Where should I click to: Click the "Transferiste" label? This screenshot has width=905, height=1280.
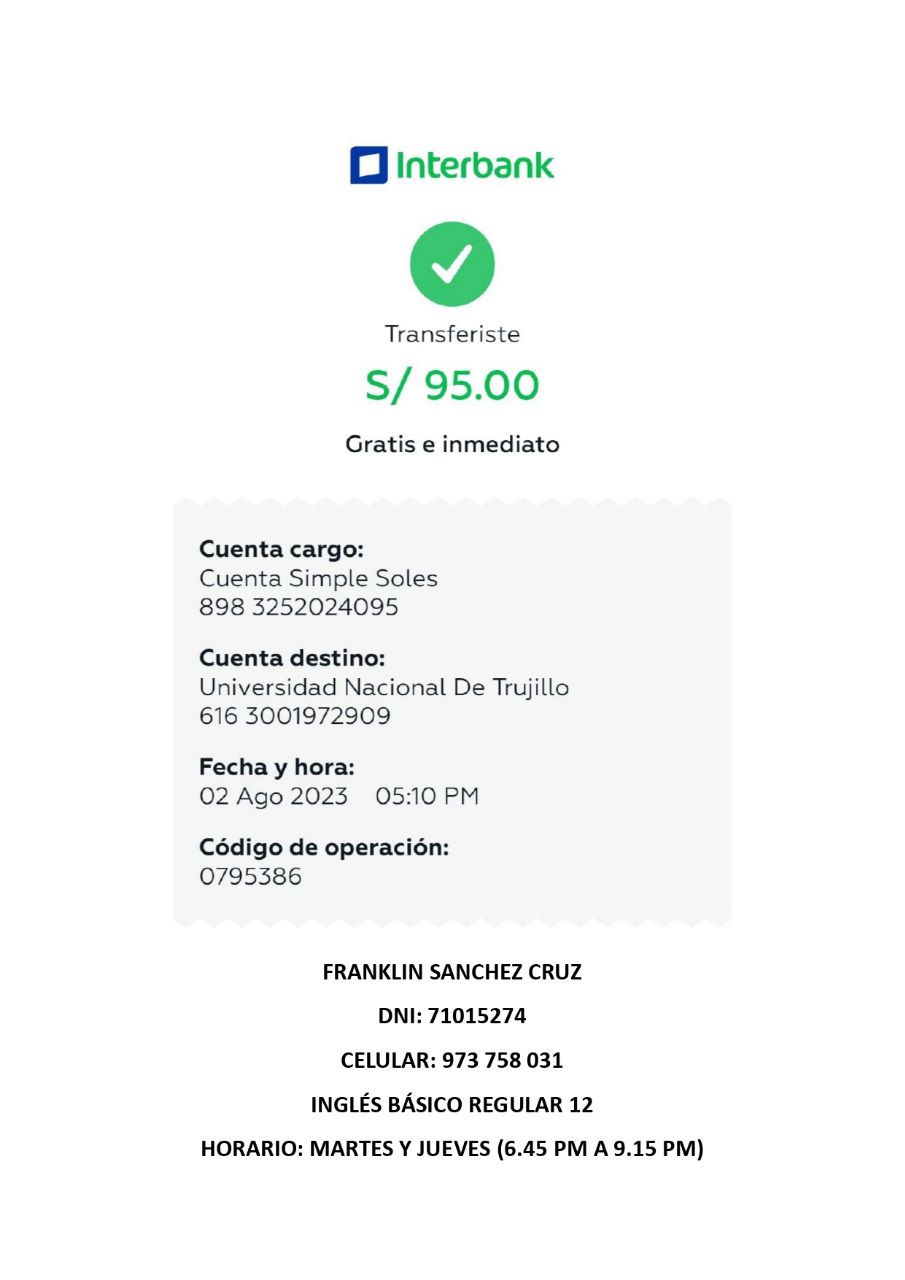(x=452, y=334)
